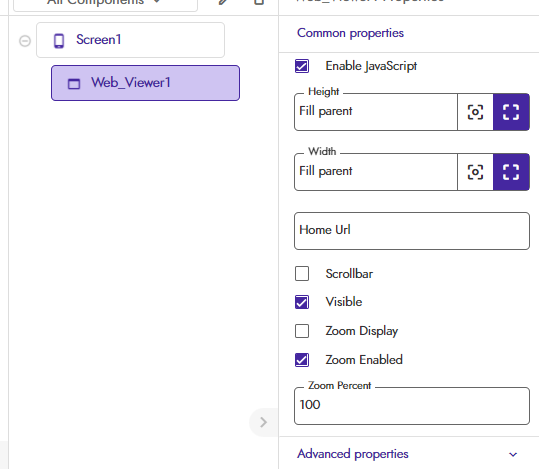Click the Width fit contents icon button
Image resolution: width=539 pixels, height=469 pixels.
tap(475, 172)
